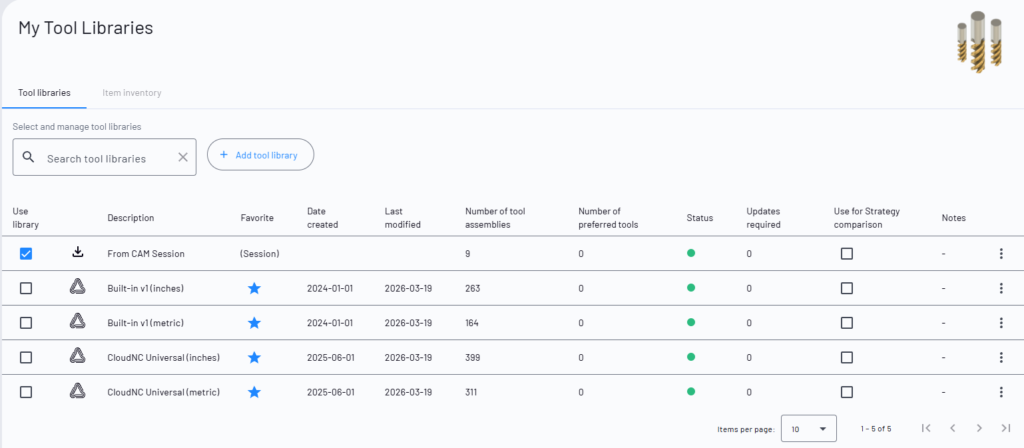Enable Strategy comparison for Built-in v1 (metric)

click(846, 323)
